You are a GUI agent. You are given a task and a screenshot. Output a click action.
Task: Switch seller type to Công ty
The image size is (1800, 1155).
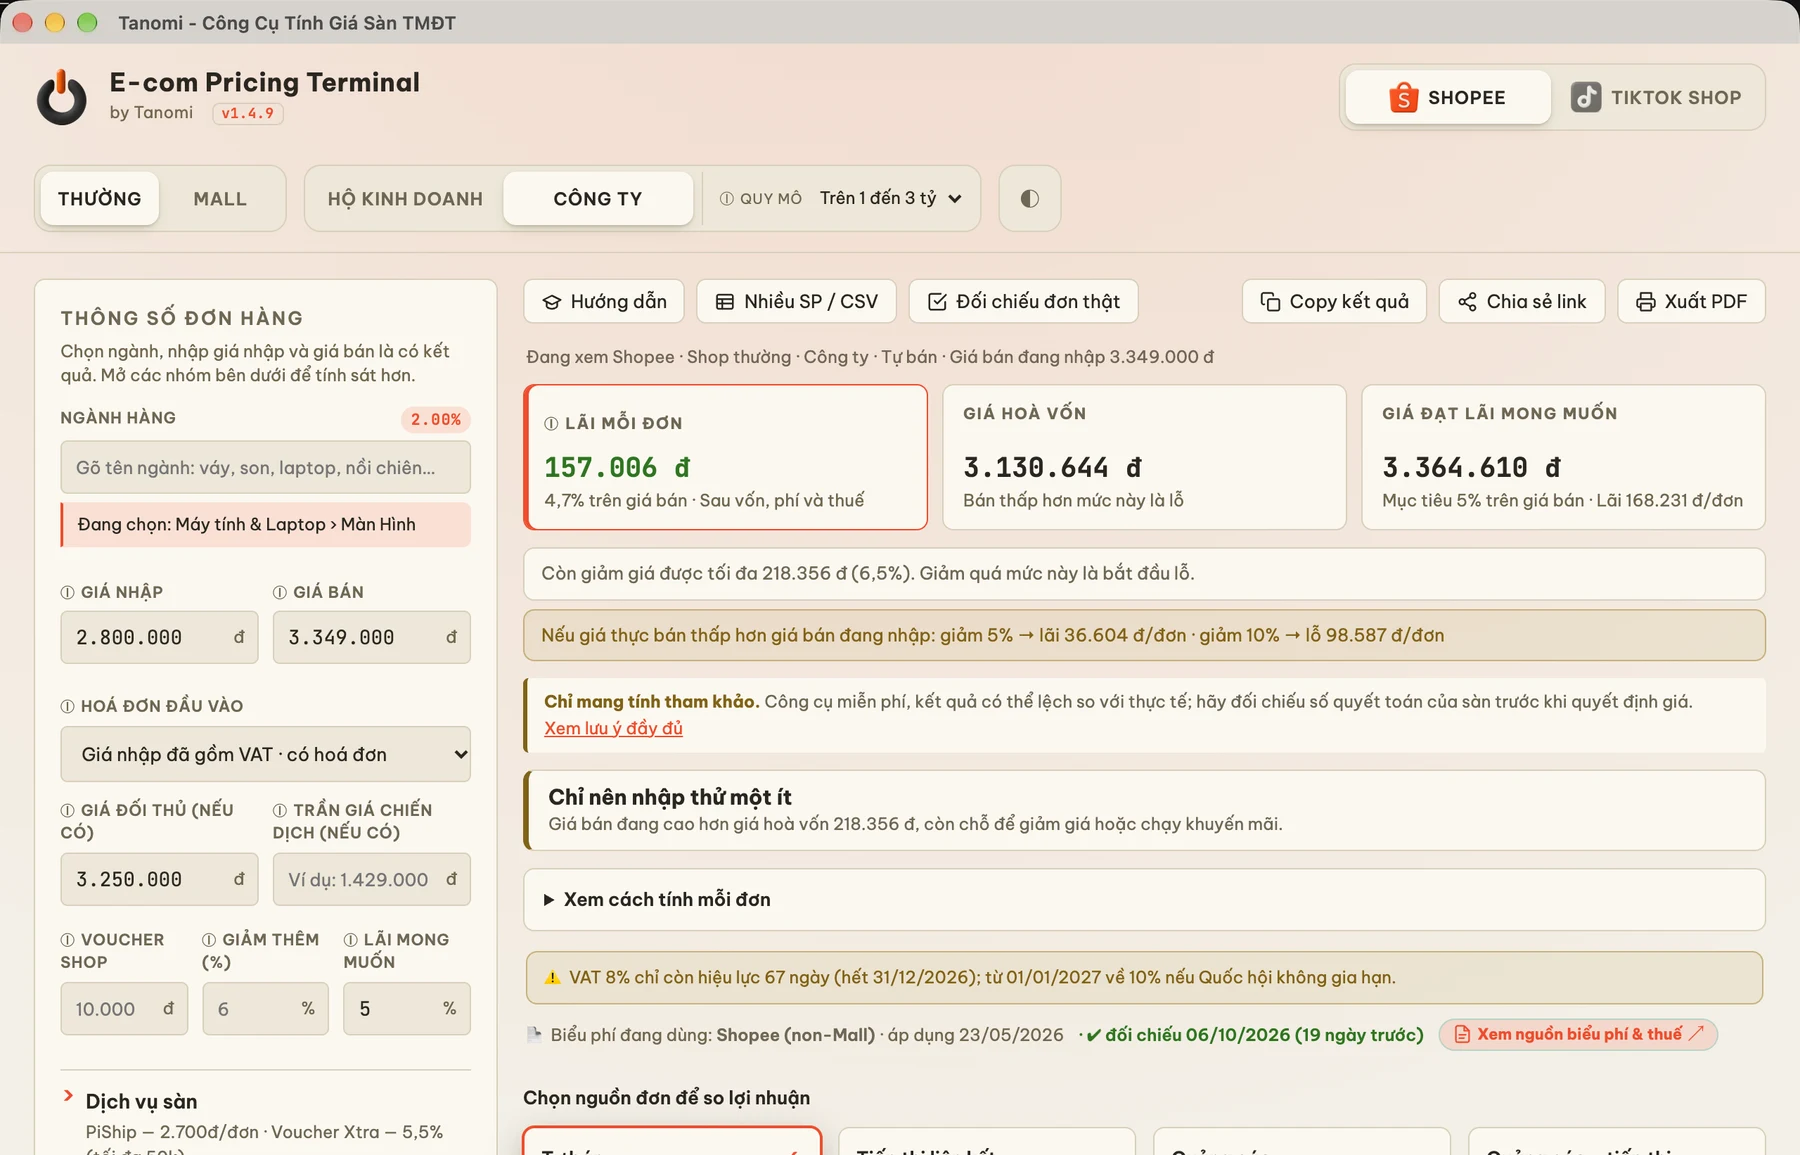pos(598,198)
